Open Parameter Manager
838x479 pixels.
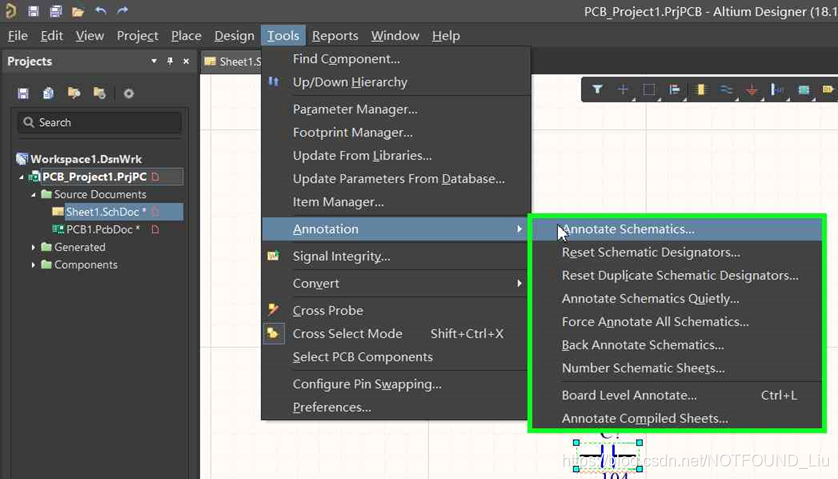[395, 109]
